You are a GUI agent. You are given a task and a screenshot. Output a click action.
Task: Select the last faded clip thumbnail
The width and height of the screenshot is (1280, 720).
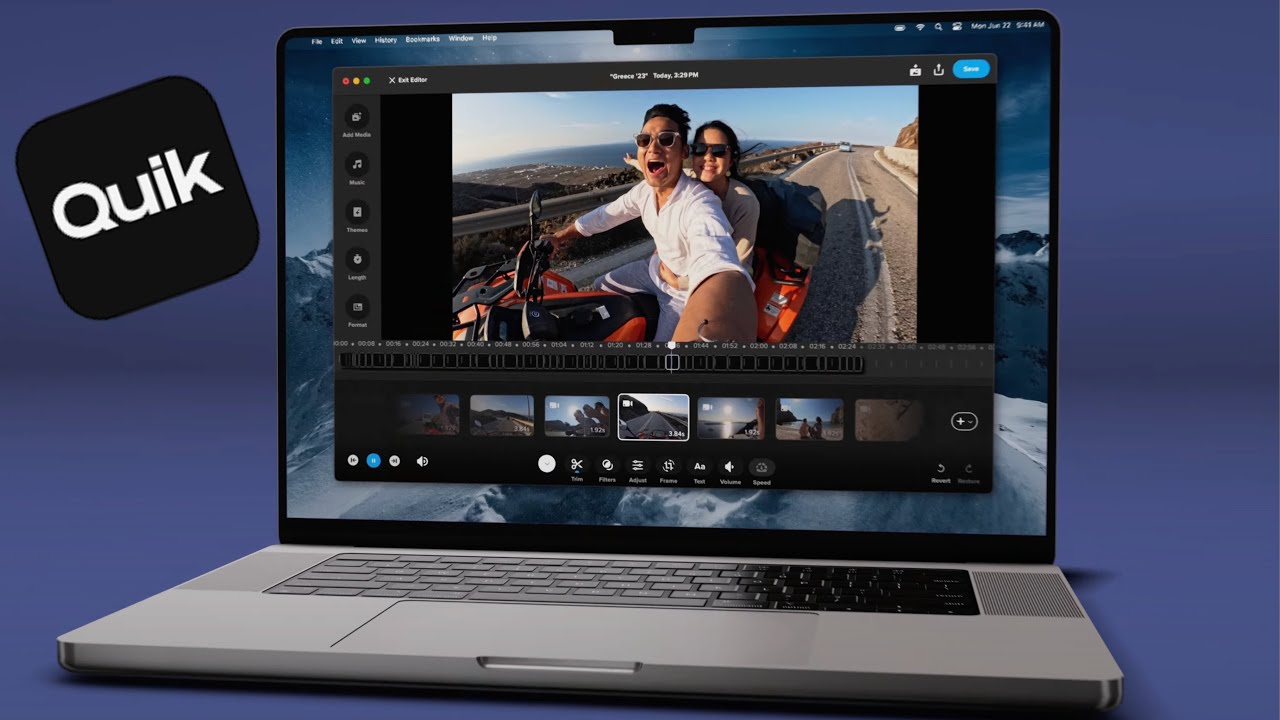click(x=888, y=420)
